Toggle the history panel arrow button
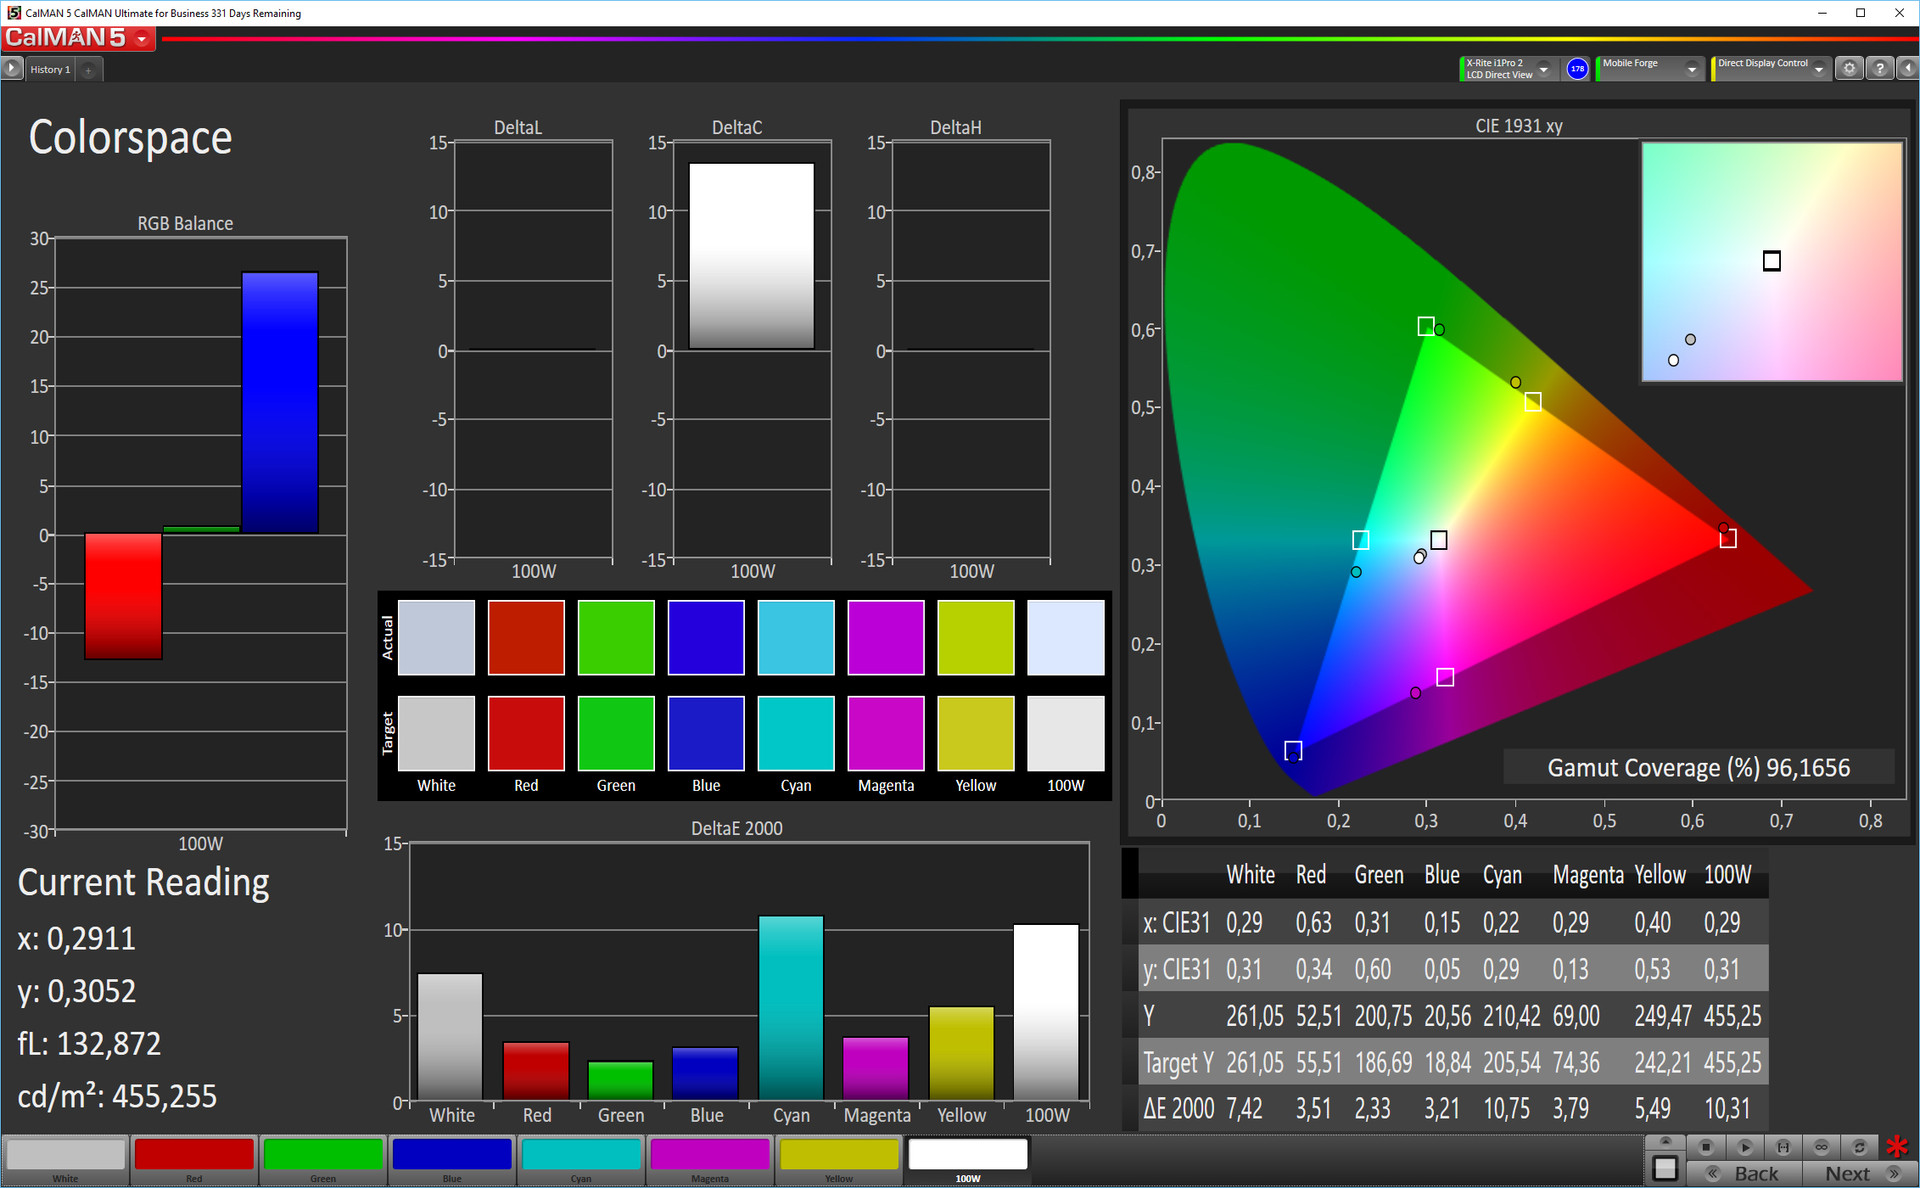This screenshot has width=1920, height=1188. tap(12, 69)
